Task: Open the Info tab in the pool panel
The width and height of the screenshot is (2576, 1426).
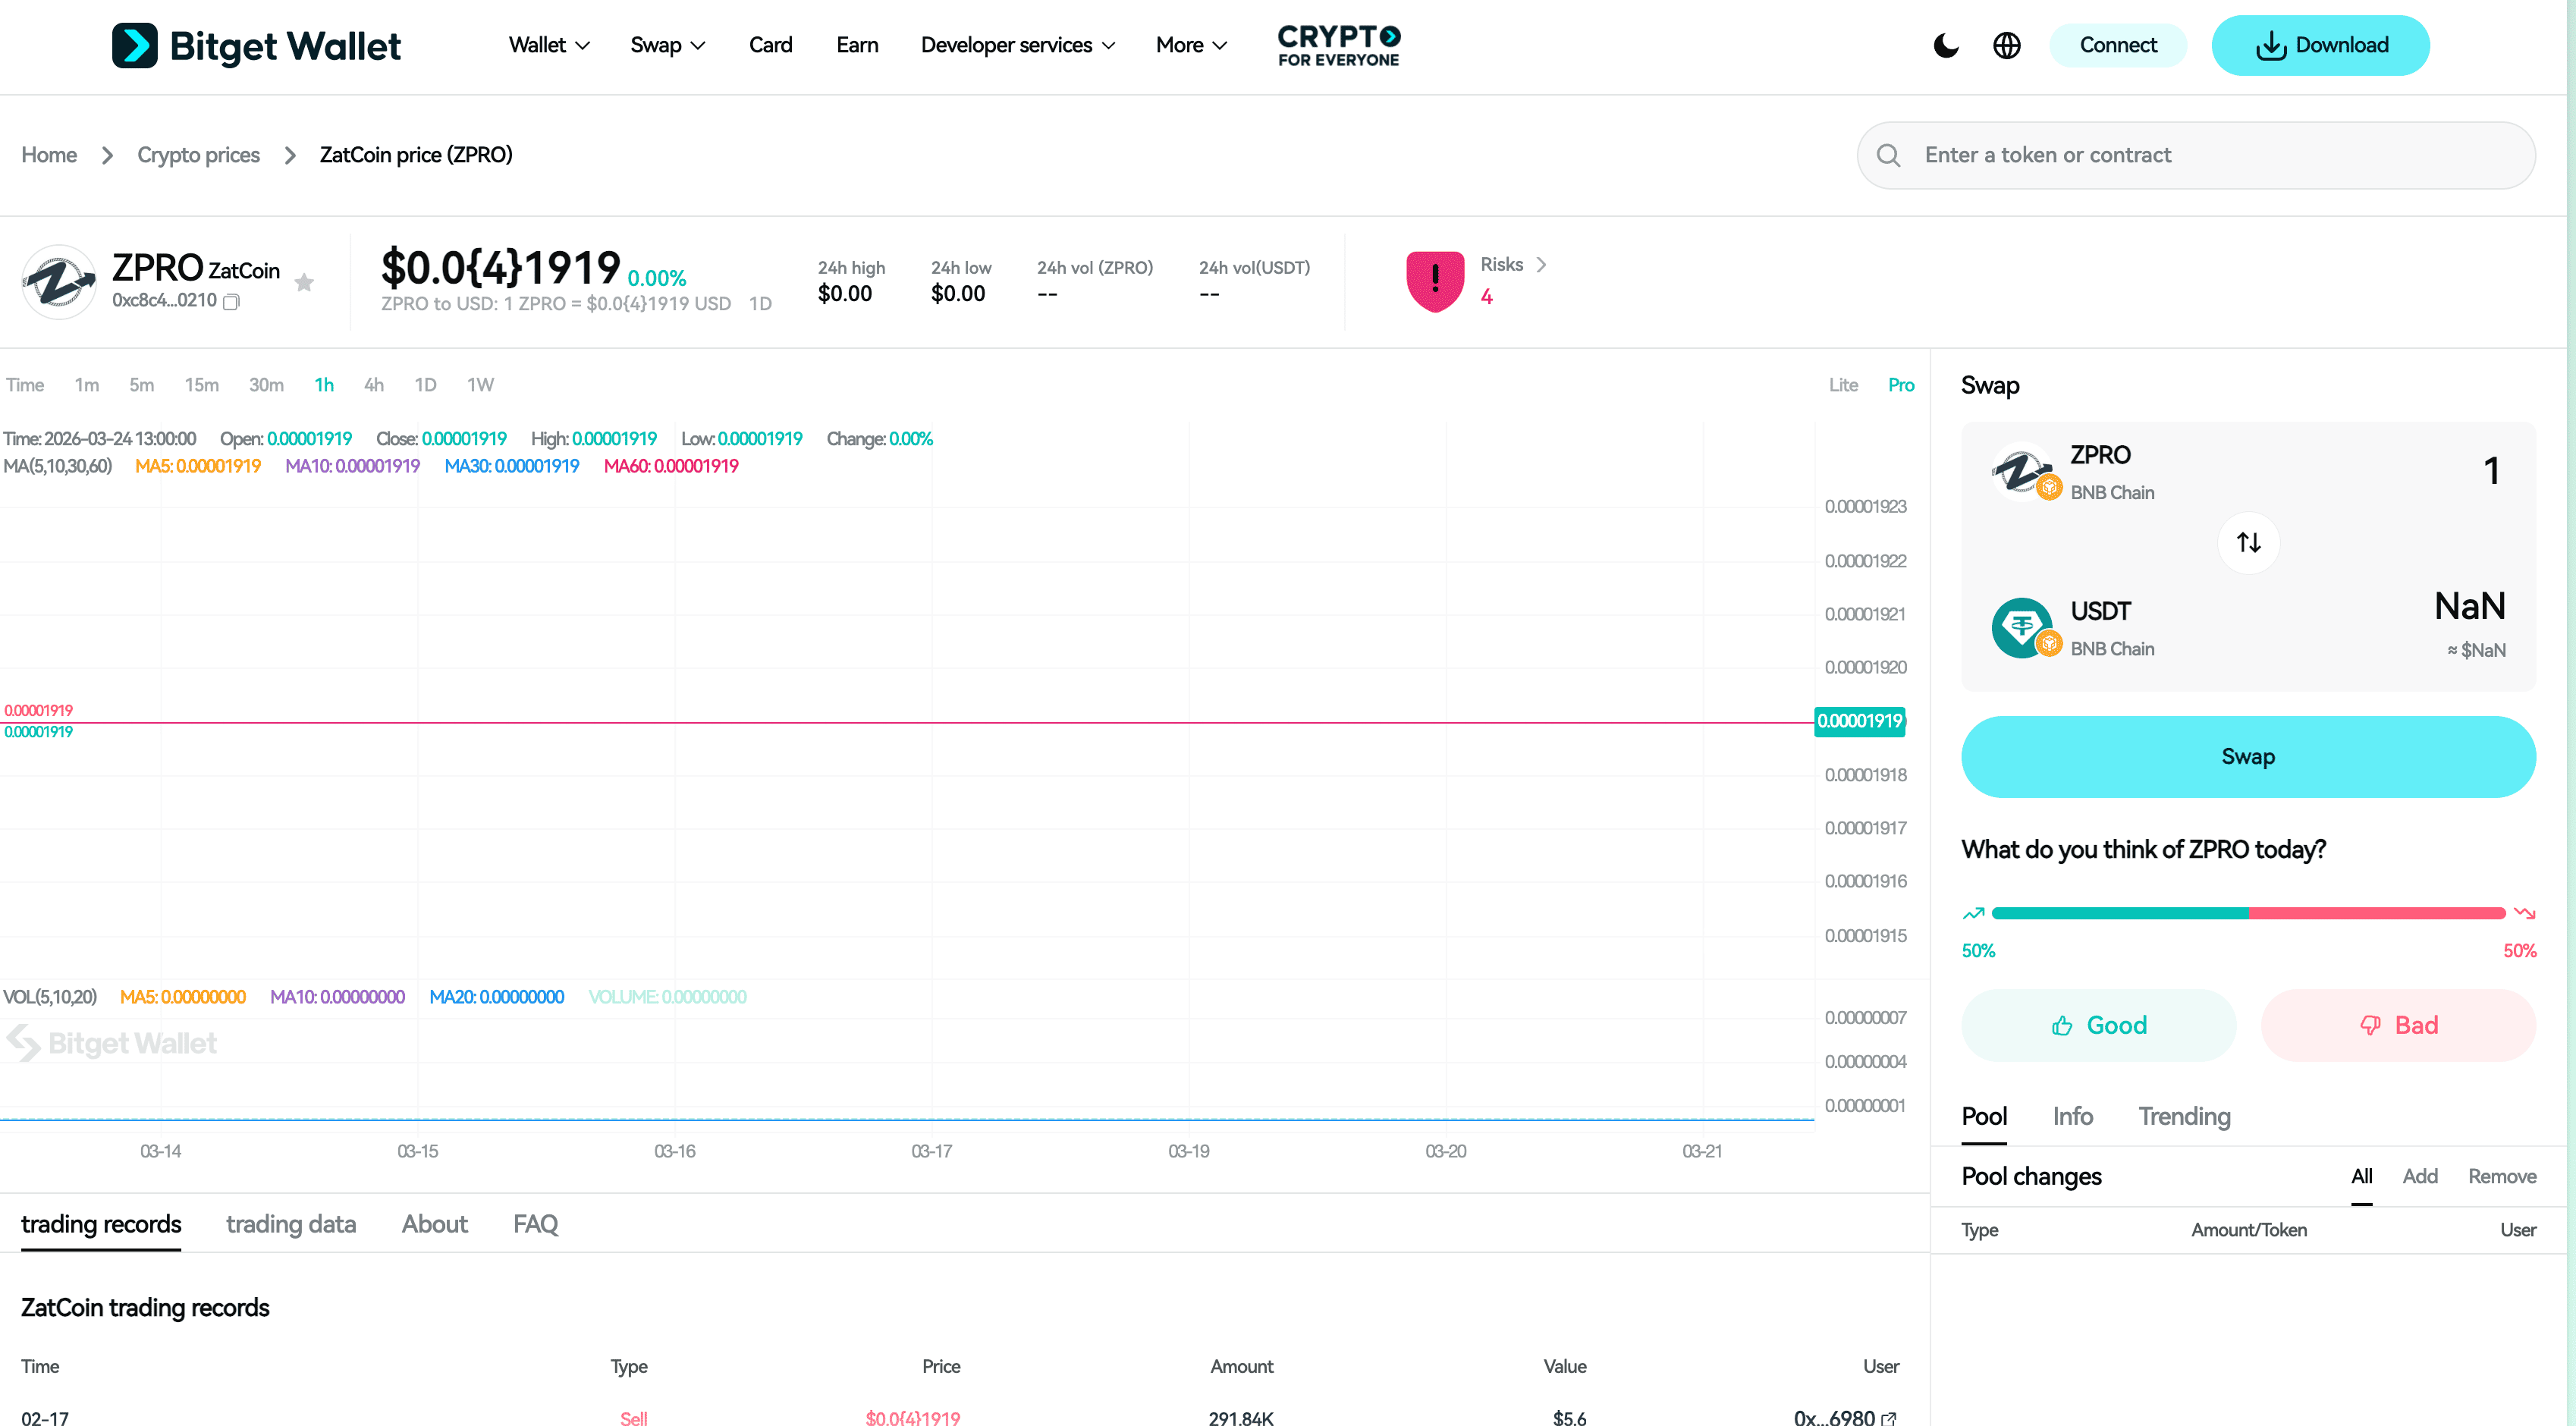Action: tap(2072, 1117)
